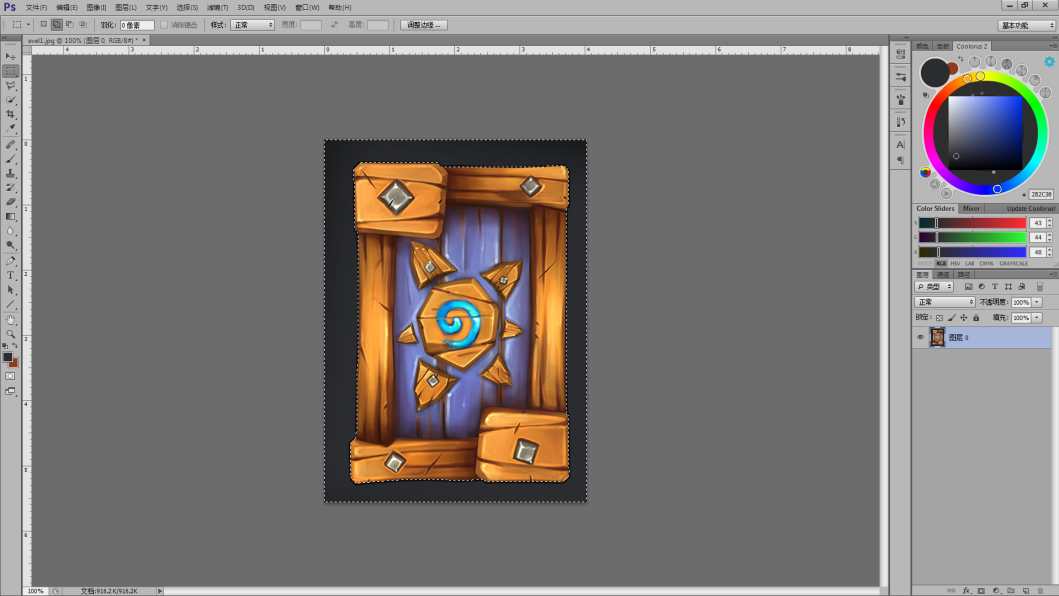Image resolution: width=1059 pixels, height=596 pixels.
Task: Select the Blur tool
Action: coord(10,231)
